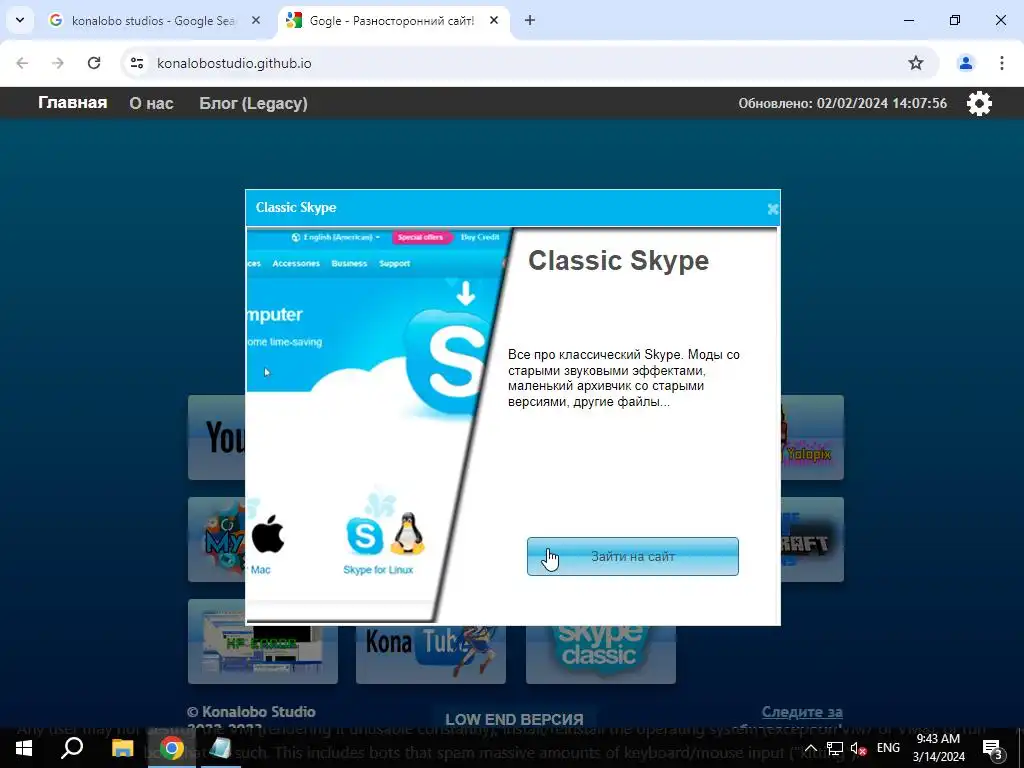
Task: Click the "Classic Skype" heading text
Action: (x=618, y=261)
